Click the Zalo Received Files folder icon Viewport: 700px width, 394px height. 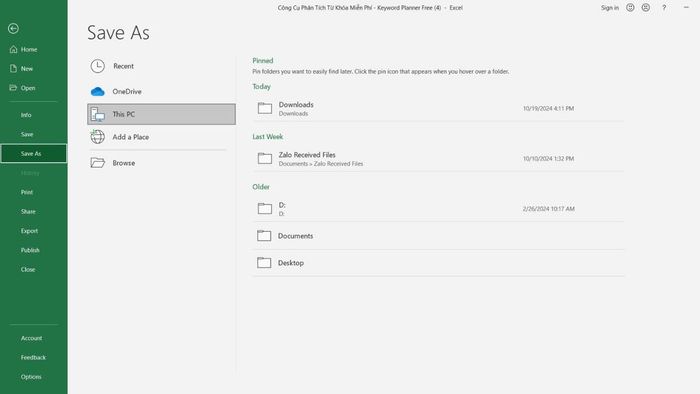click(265, 158)
